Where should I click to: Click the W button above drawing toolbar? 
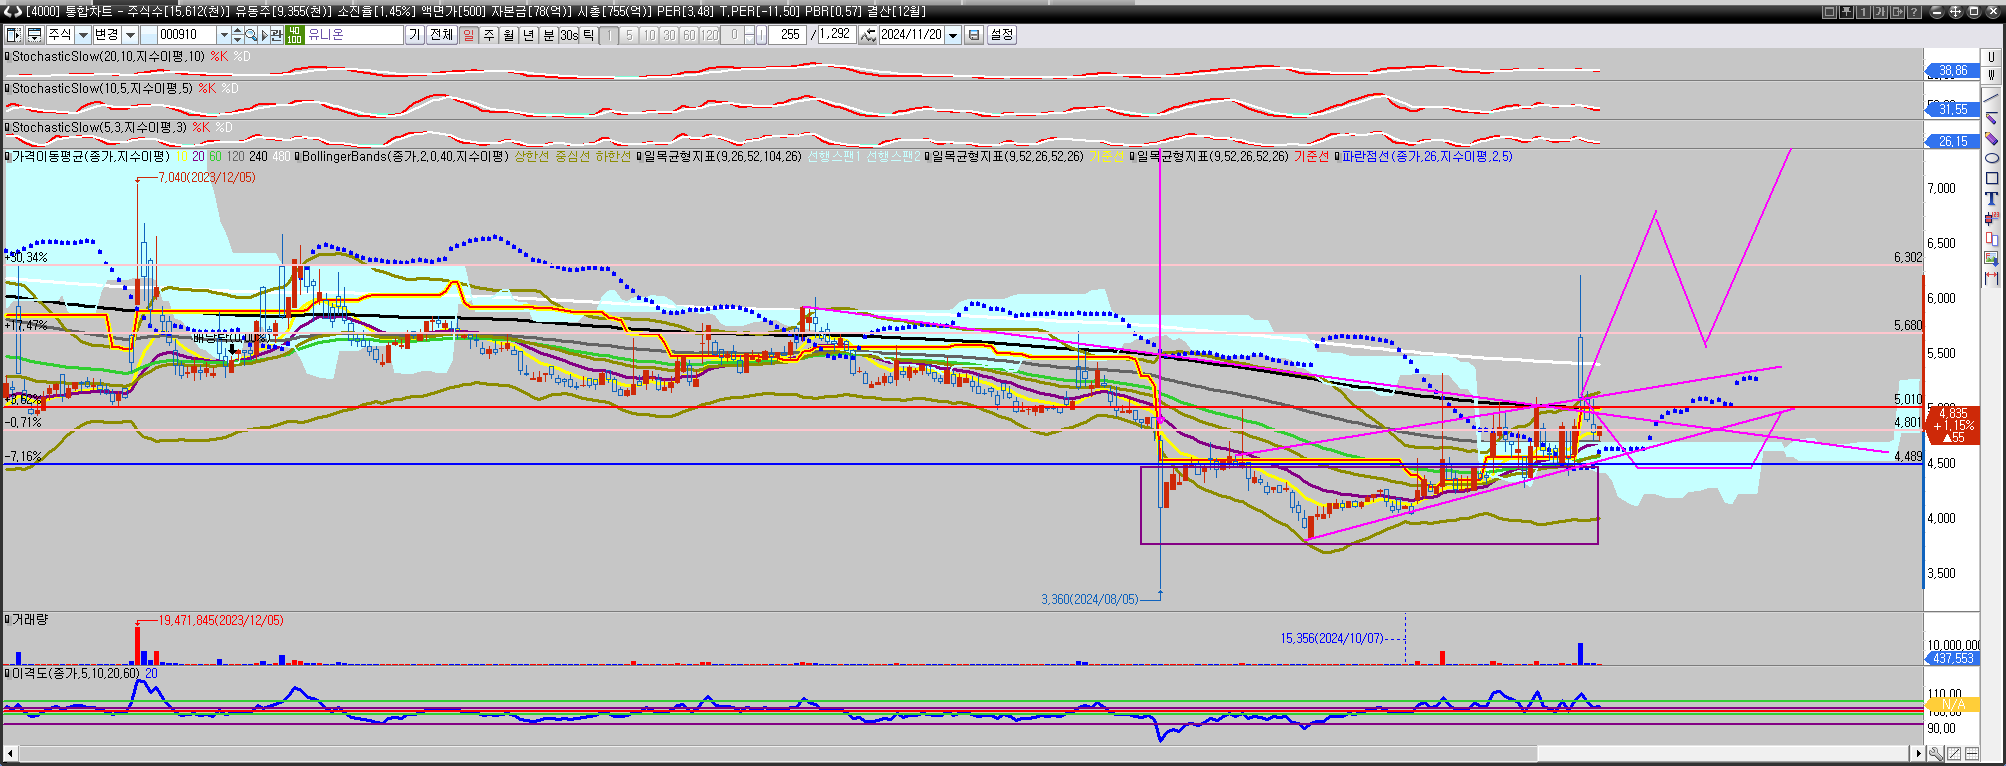[1991, 75]
